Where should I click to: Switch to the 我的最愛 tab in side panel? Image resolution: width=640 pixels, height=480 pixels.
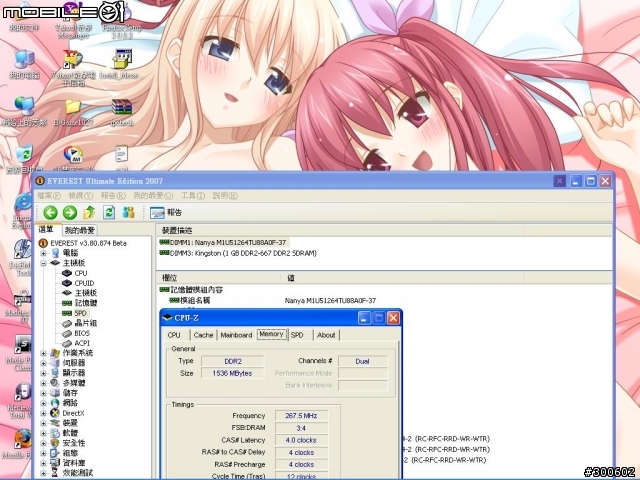(80, 231)
